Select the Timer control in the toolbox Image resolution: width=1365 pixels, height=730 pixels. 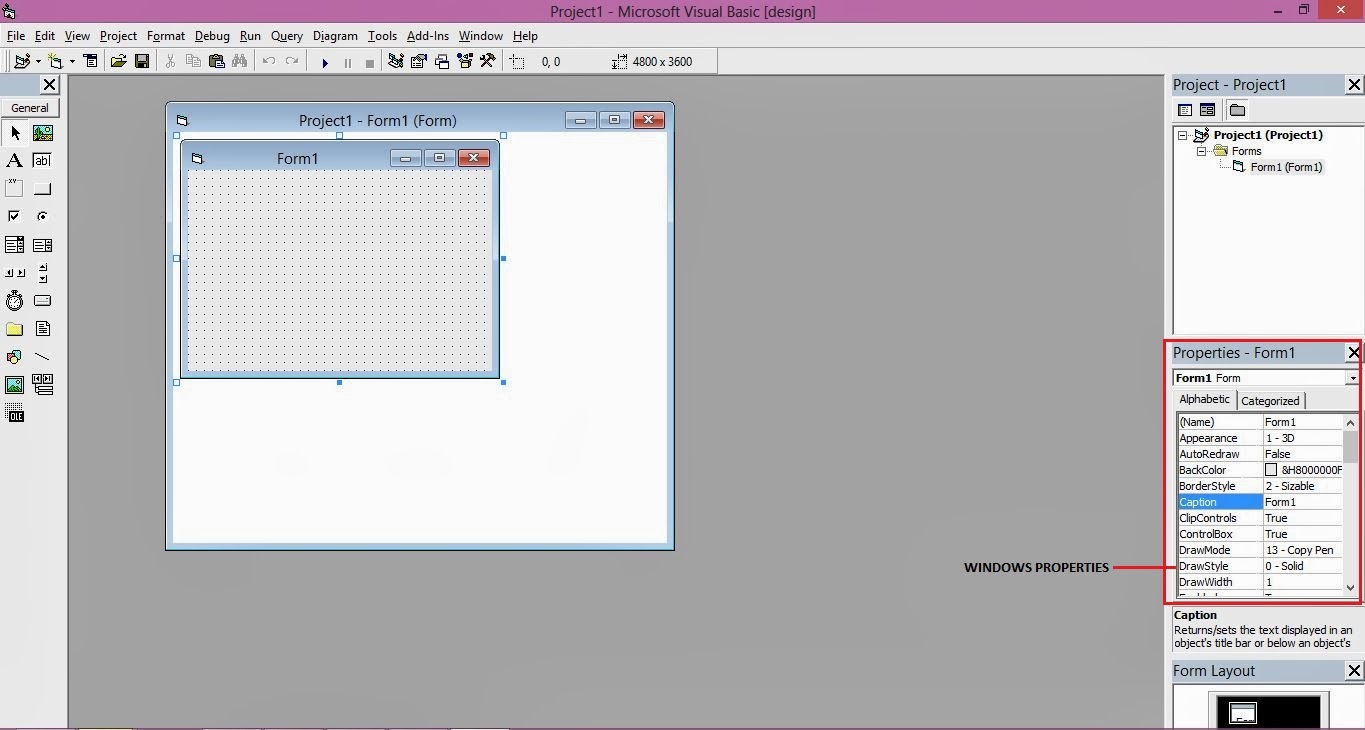(x=14, y=300)
